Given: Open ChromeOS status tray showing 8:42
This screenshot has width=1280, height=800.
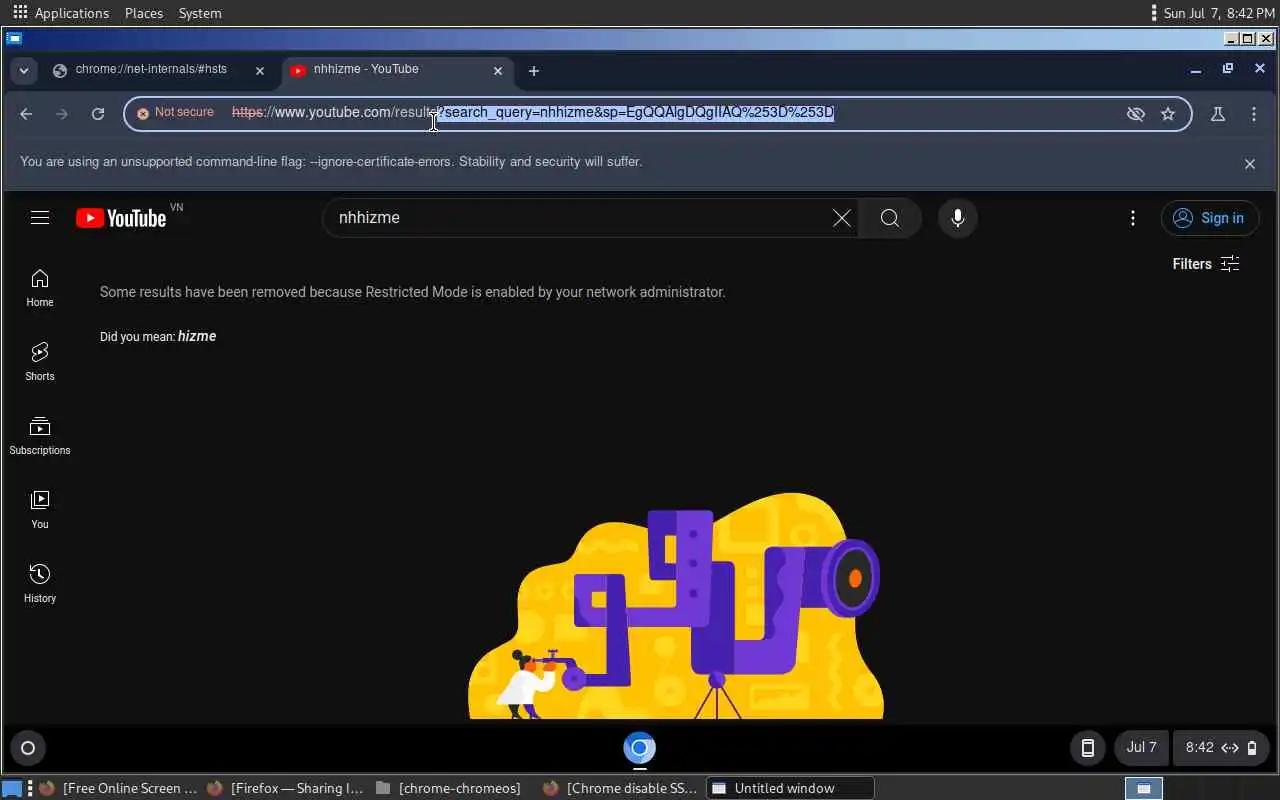Looking at the screenshot, I should (1221, 748).
